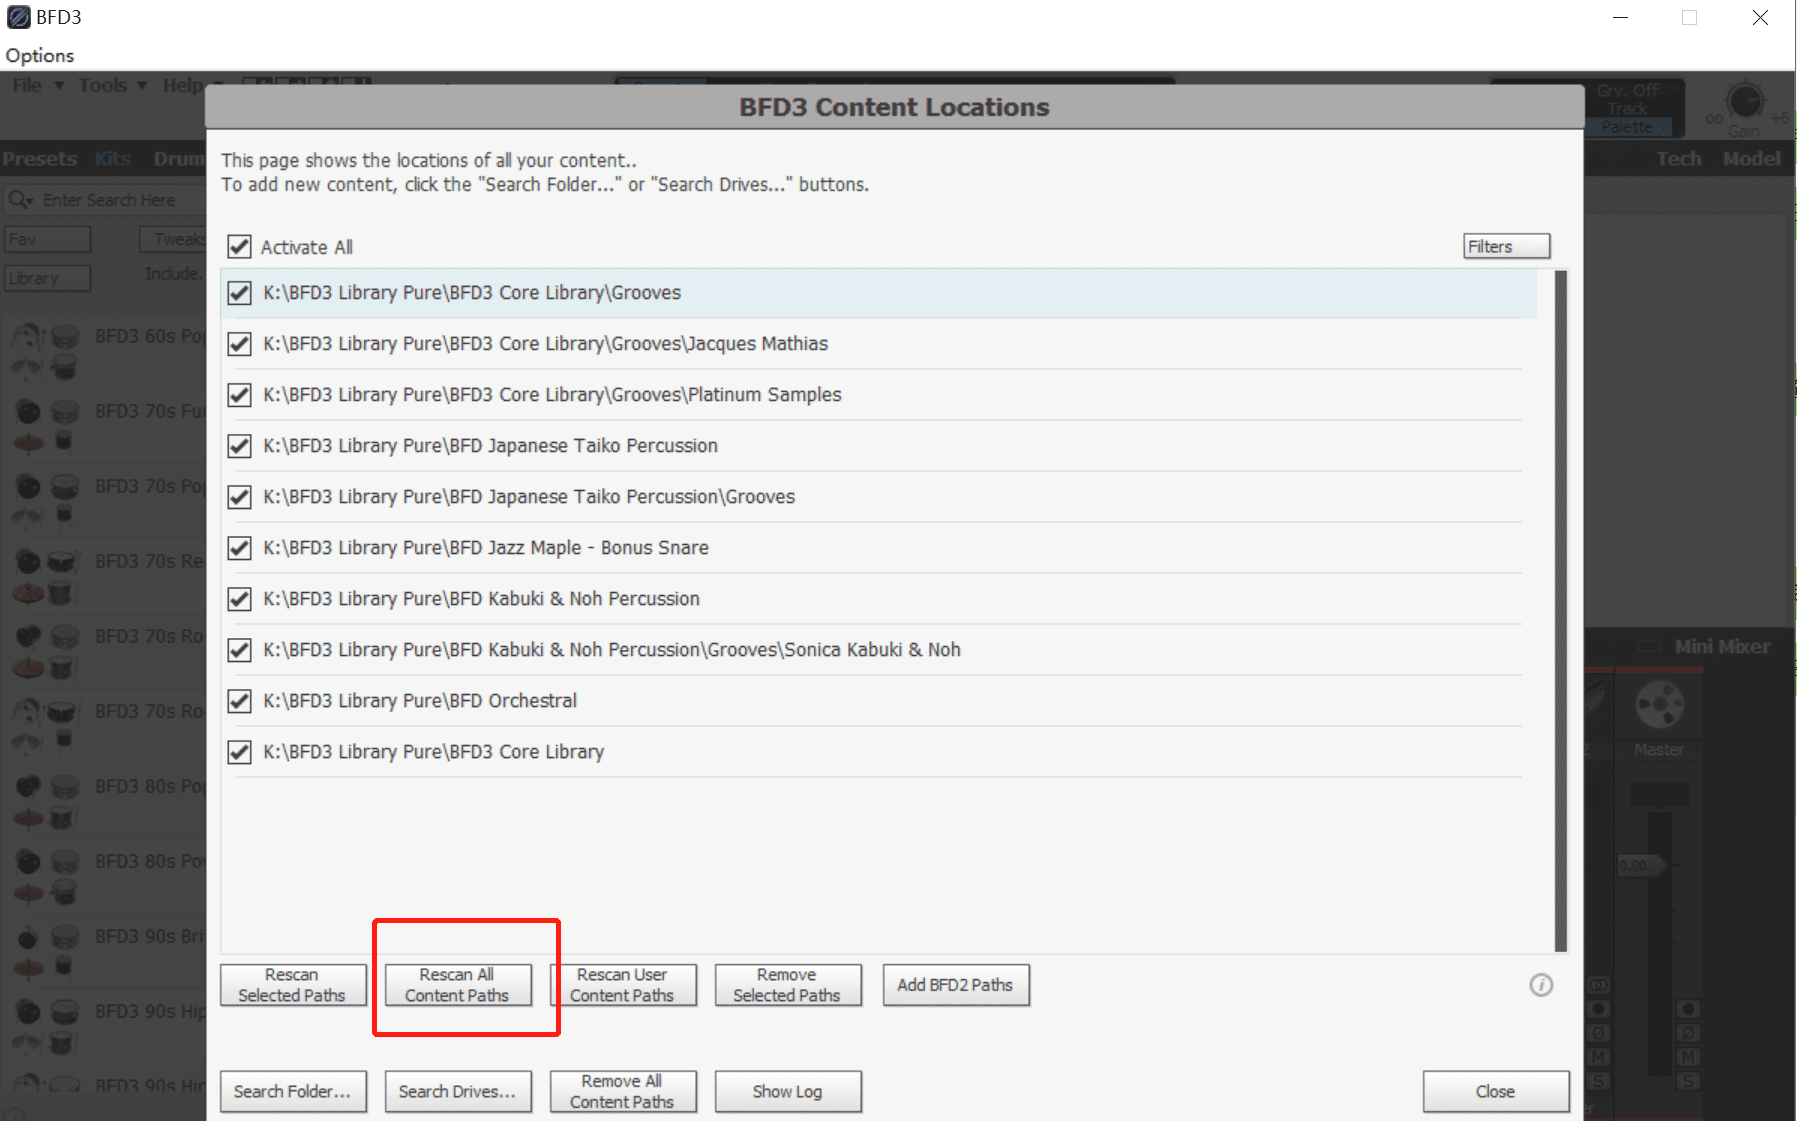Click Remove All Content Paths
This screenshot has width=1797, height=1121.
623,1092
